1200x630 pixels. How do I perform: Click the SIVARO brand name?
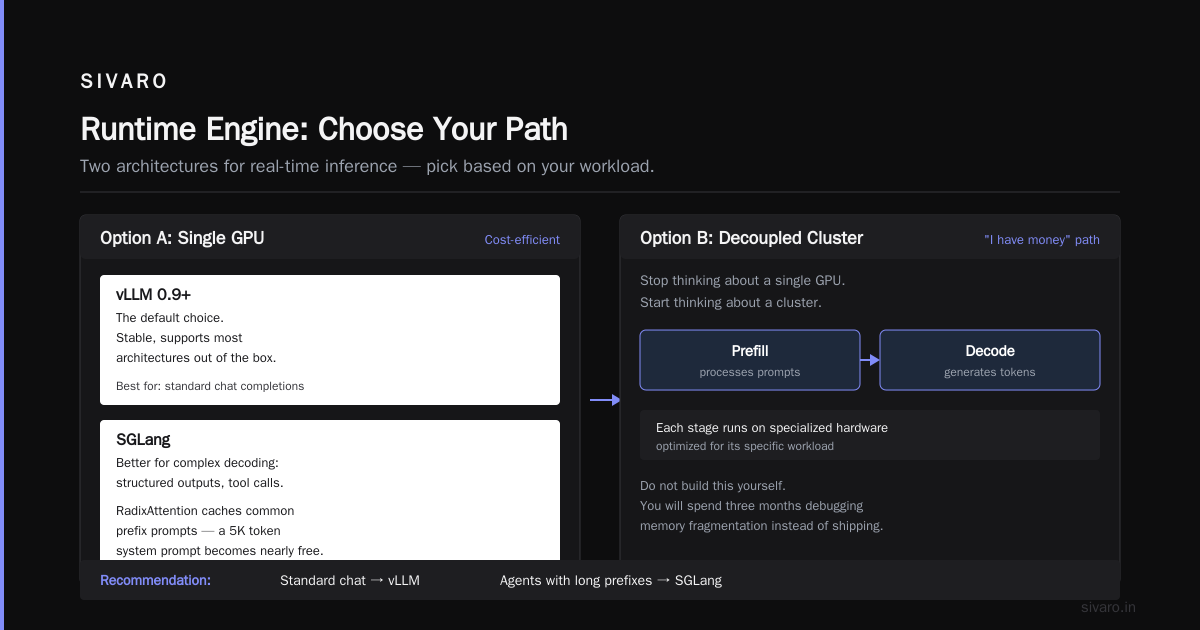[124, 82]
